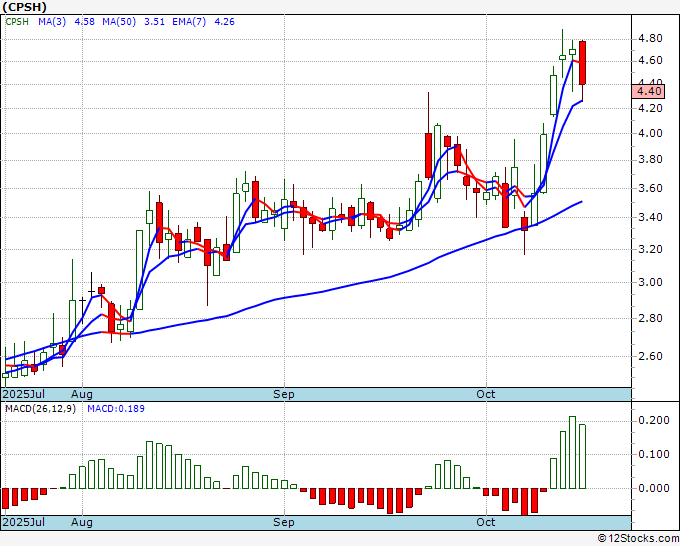The height and width of the screenshot is (546, 680).
Task: Click Oct on the price chart date axis
Action: [485, 394]
